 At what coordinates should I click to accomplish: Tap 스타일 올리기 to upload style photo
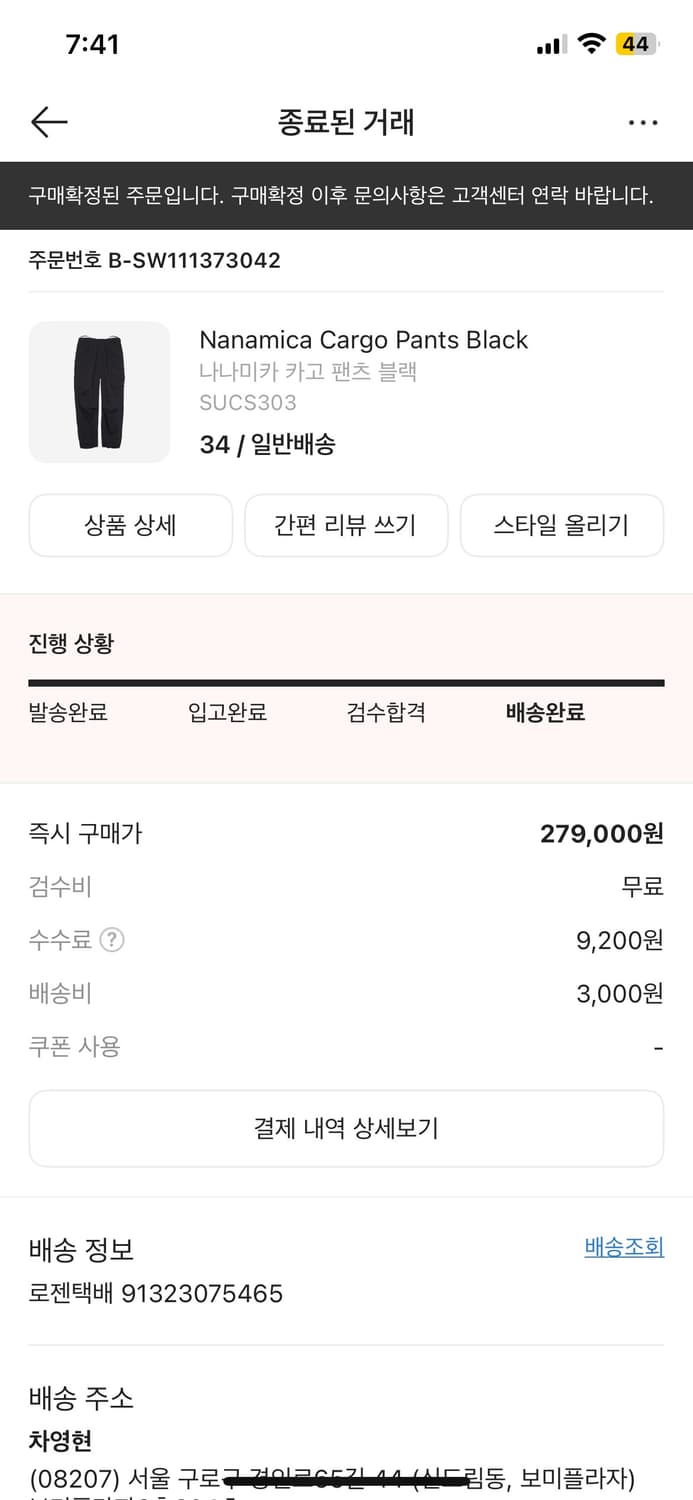(562, 525)
